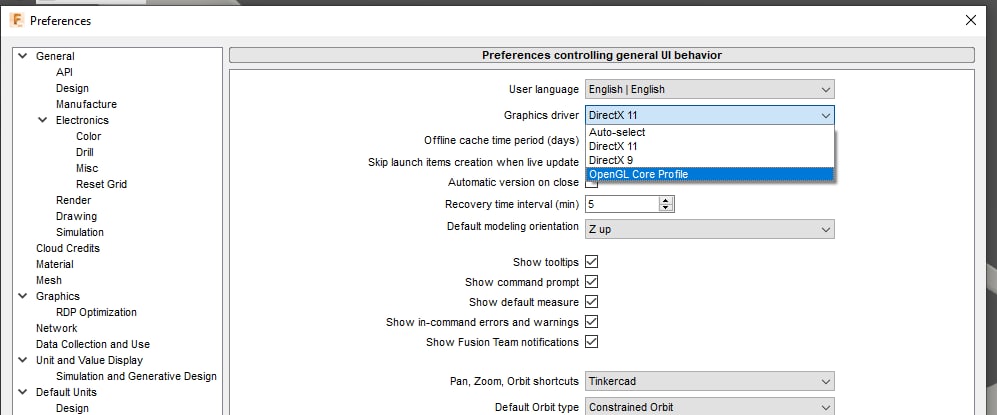Image resolution: width=997 pixels, height=415 pixels.
Task: Open Electronics Misc settings
Action: 87,168
